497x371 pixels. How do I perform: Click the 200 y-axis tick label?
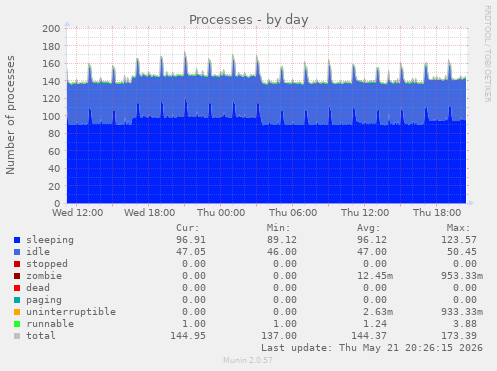(x=51, y=29)
